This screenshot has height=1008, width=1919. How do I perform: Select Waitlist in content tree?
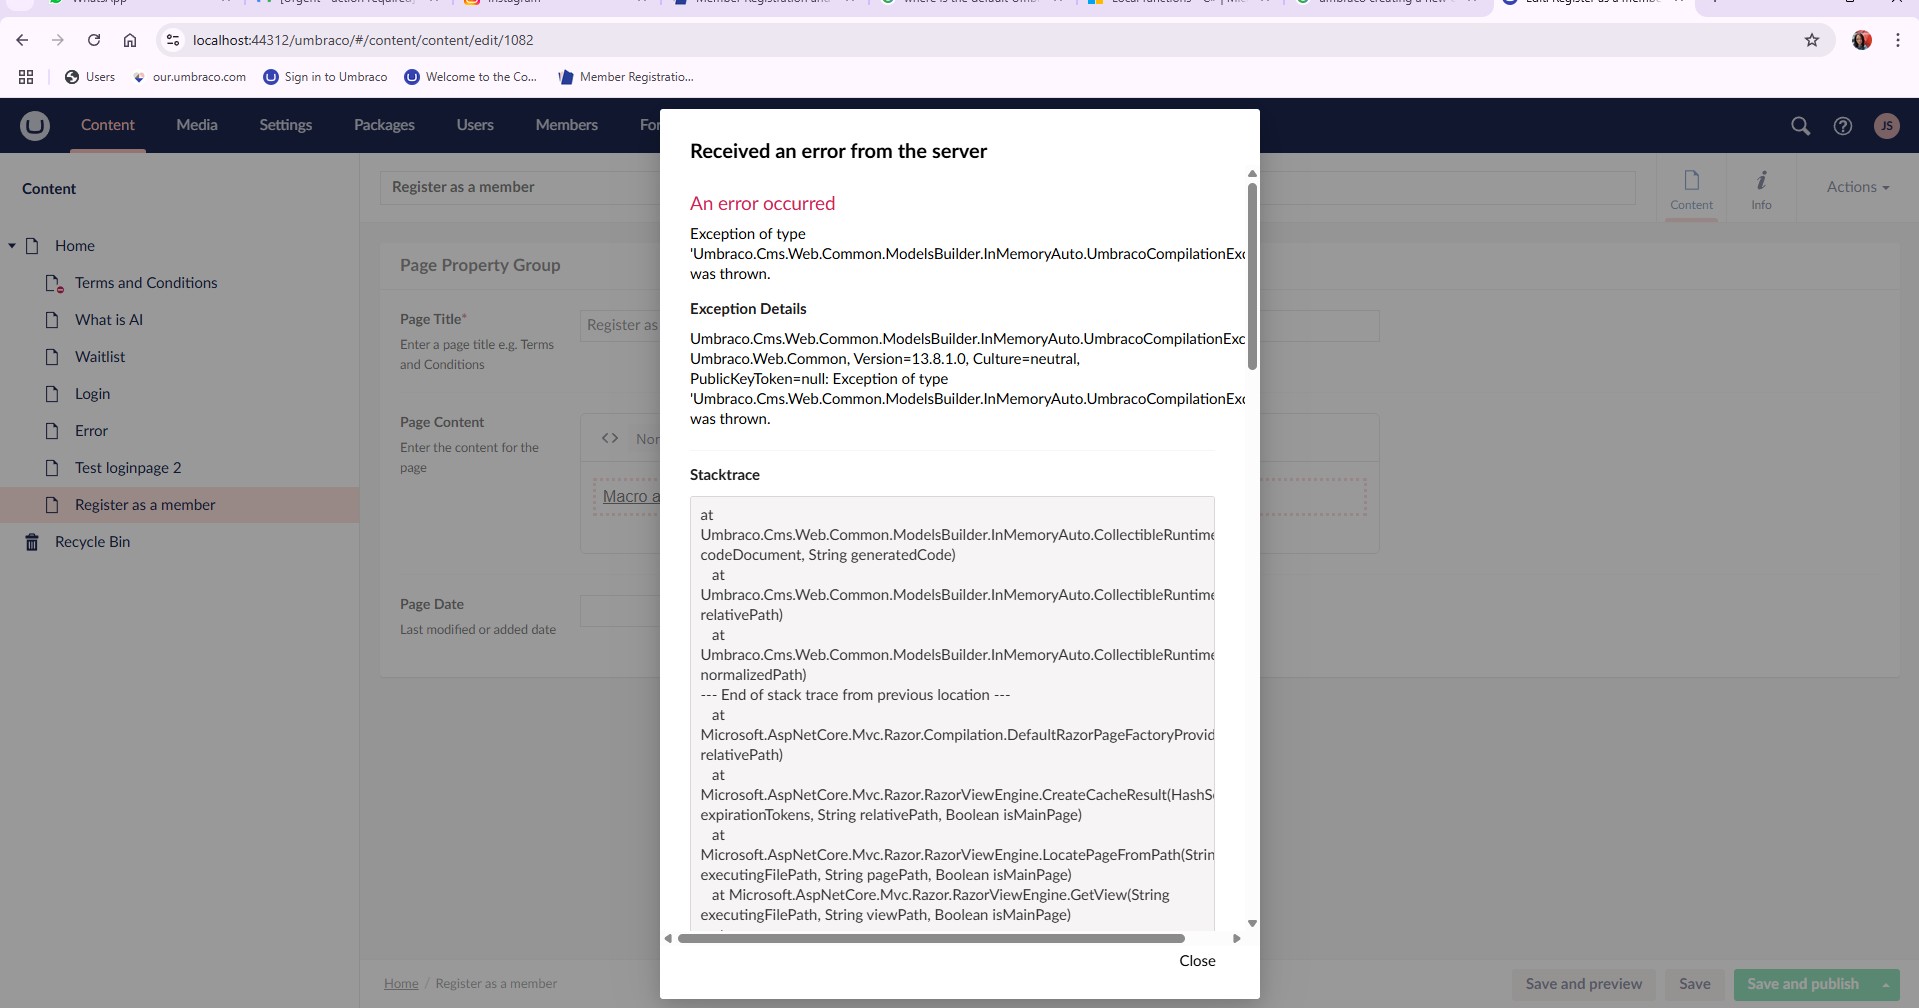click(x=100, y=357)
